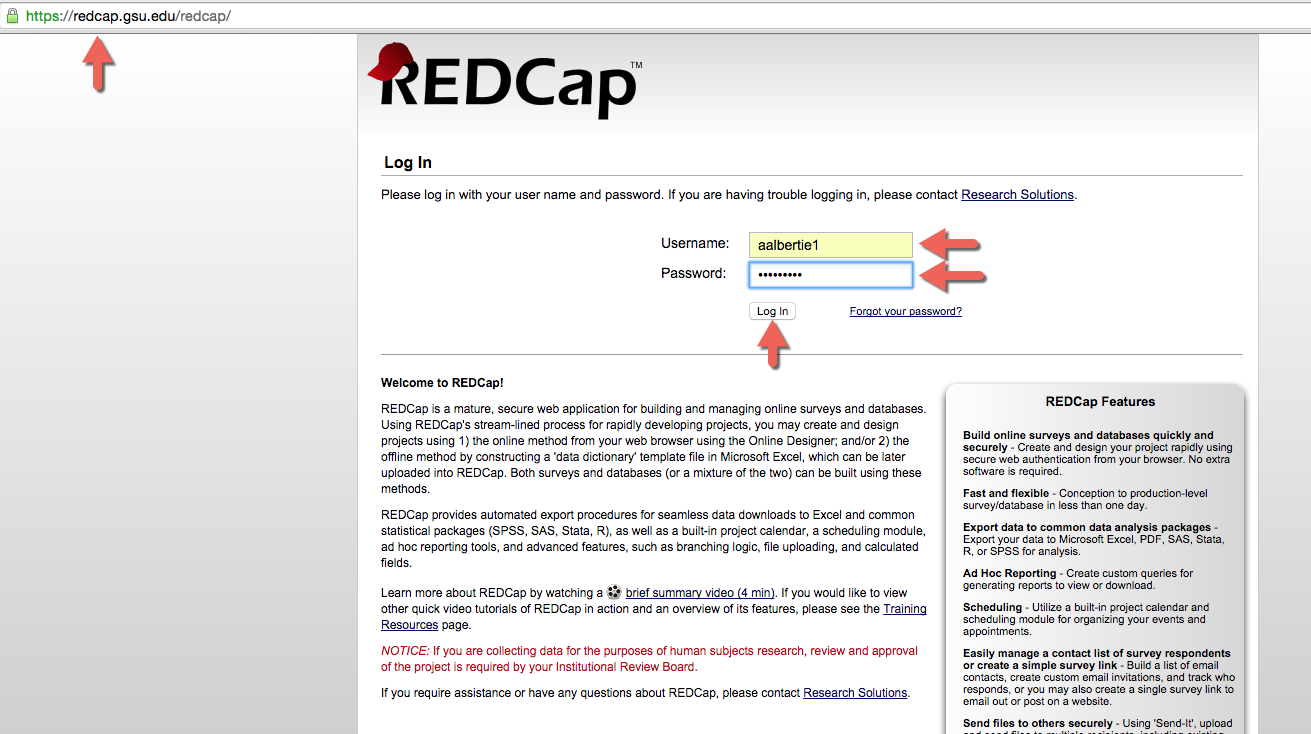Image resolution: width=1311 pixels, height=734 pixels.
Task: Open the Training Resources link
Action: click(904, 608)
